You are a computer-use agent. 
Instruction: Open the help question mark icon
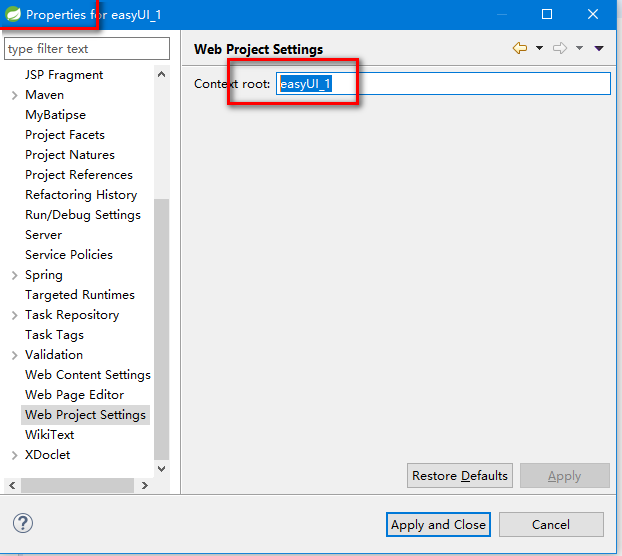click(23, 523)
